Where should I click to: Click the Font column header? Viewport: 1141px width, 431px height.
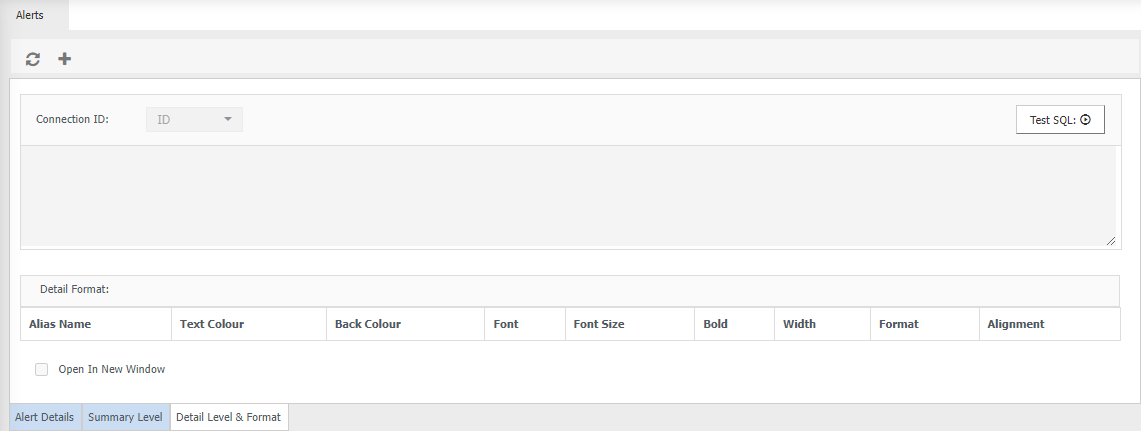pyautogui.click(x=506, y=324)
